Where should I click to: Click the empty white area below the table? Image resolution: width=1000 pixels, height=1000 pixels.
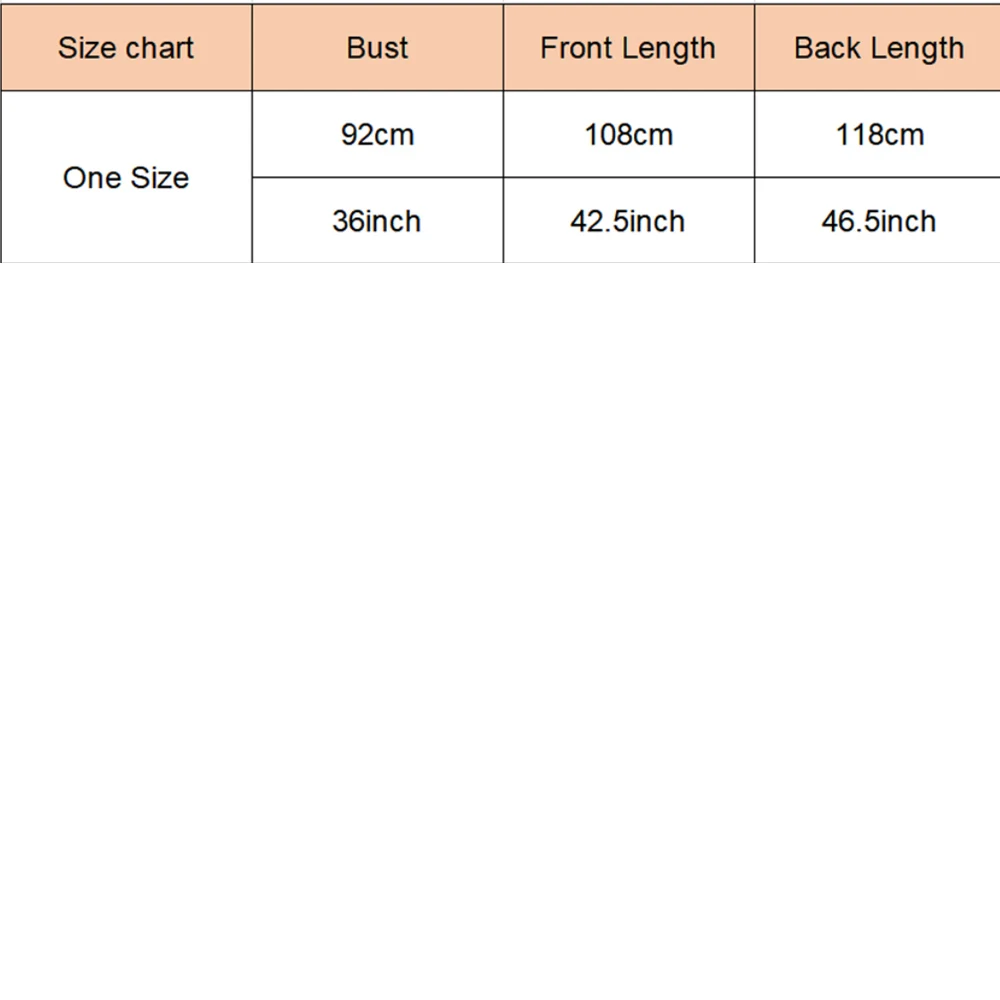pos(500,631)
